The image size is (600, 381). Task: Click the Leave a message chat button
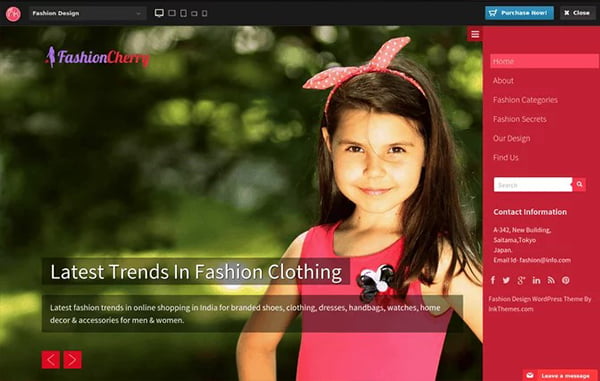(x=560, y=375)
